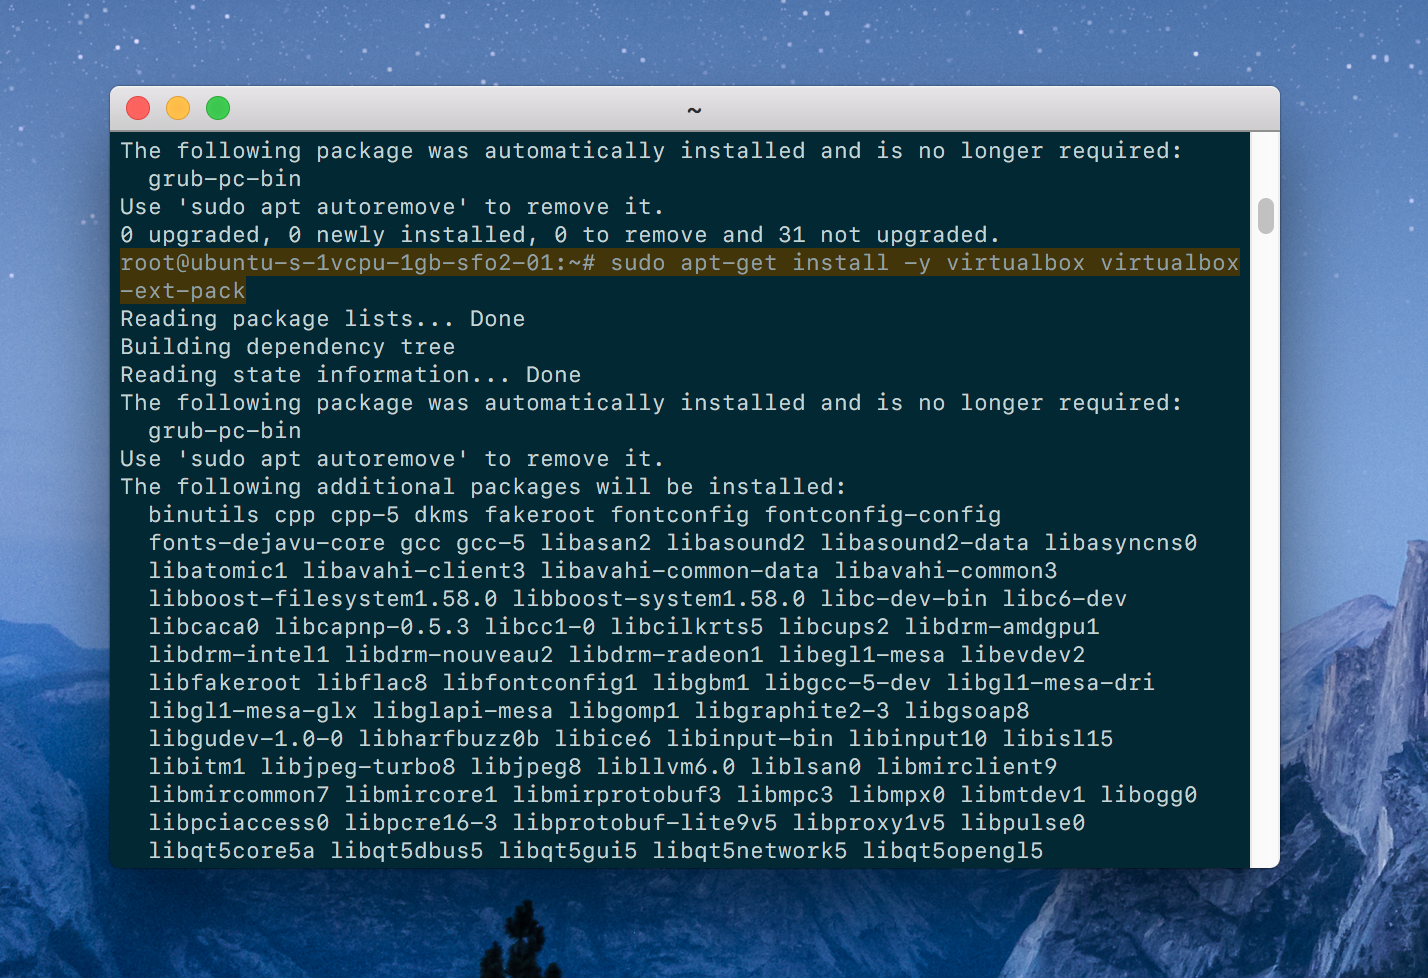
Task: Click 'libgsoap8' package name
Action: [x=967, y=711]
